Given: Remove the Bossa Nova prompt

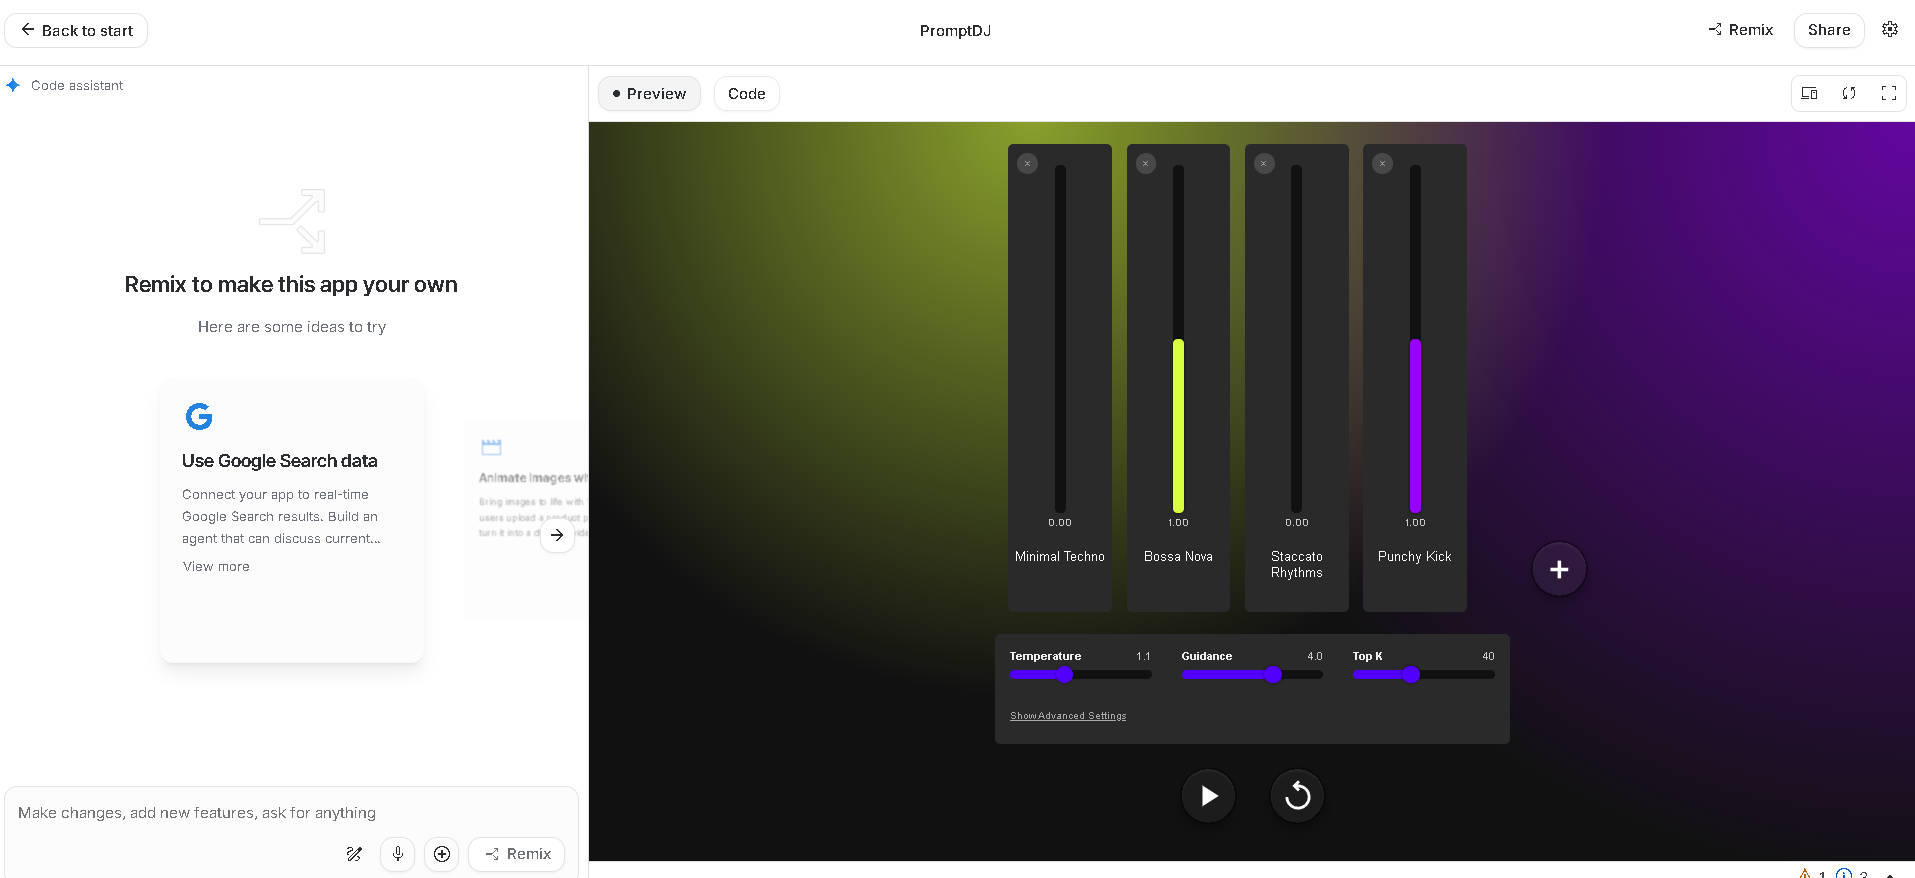Looking at the screenshot, I should coord(1146,164).
